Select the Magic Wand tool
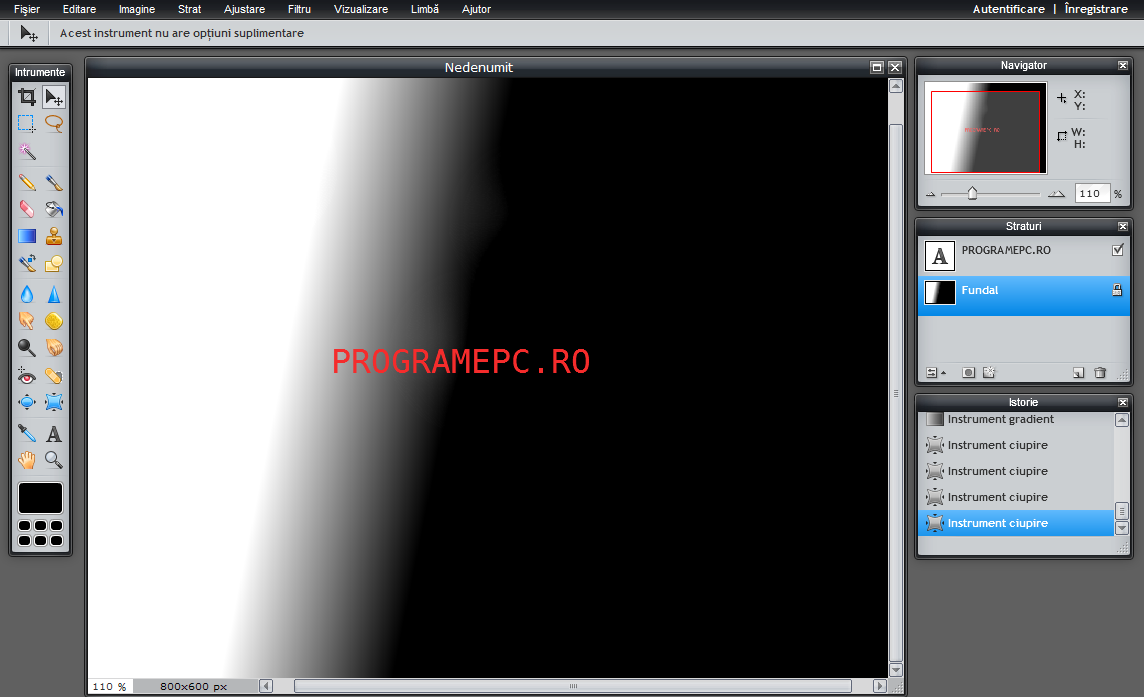The image size is (1144, 697). coord(27,150)
